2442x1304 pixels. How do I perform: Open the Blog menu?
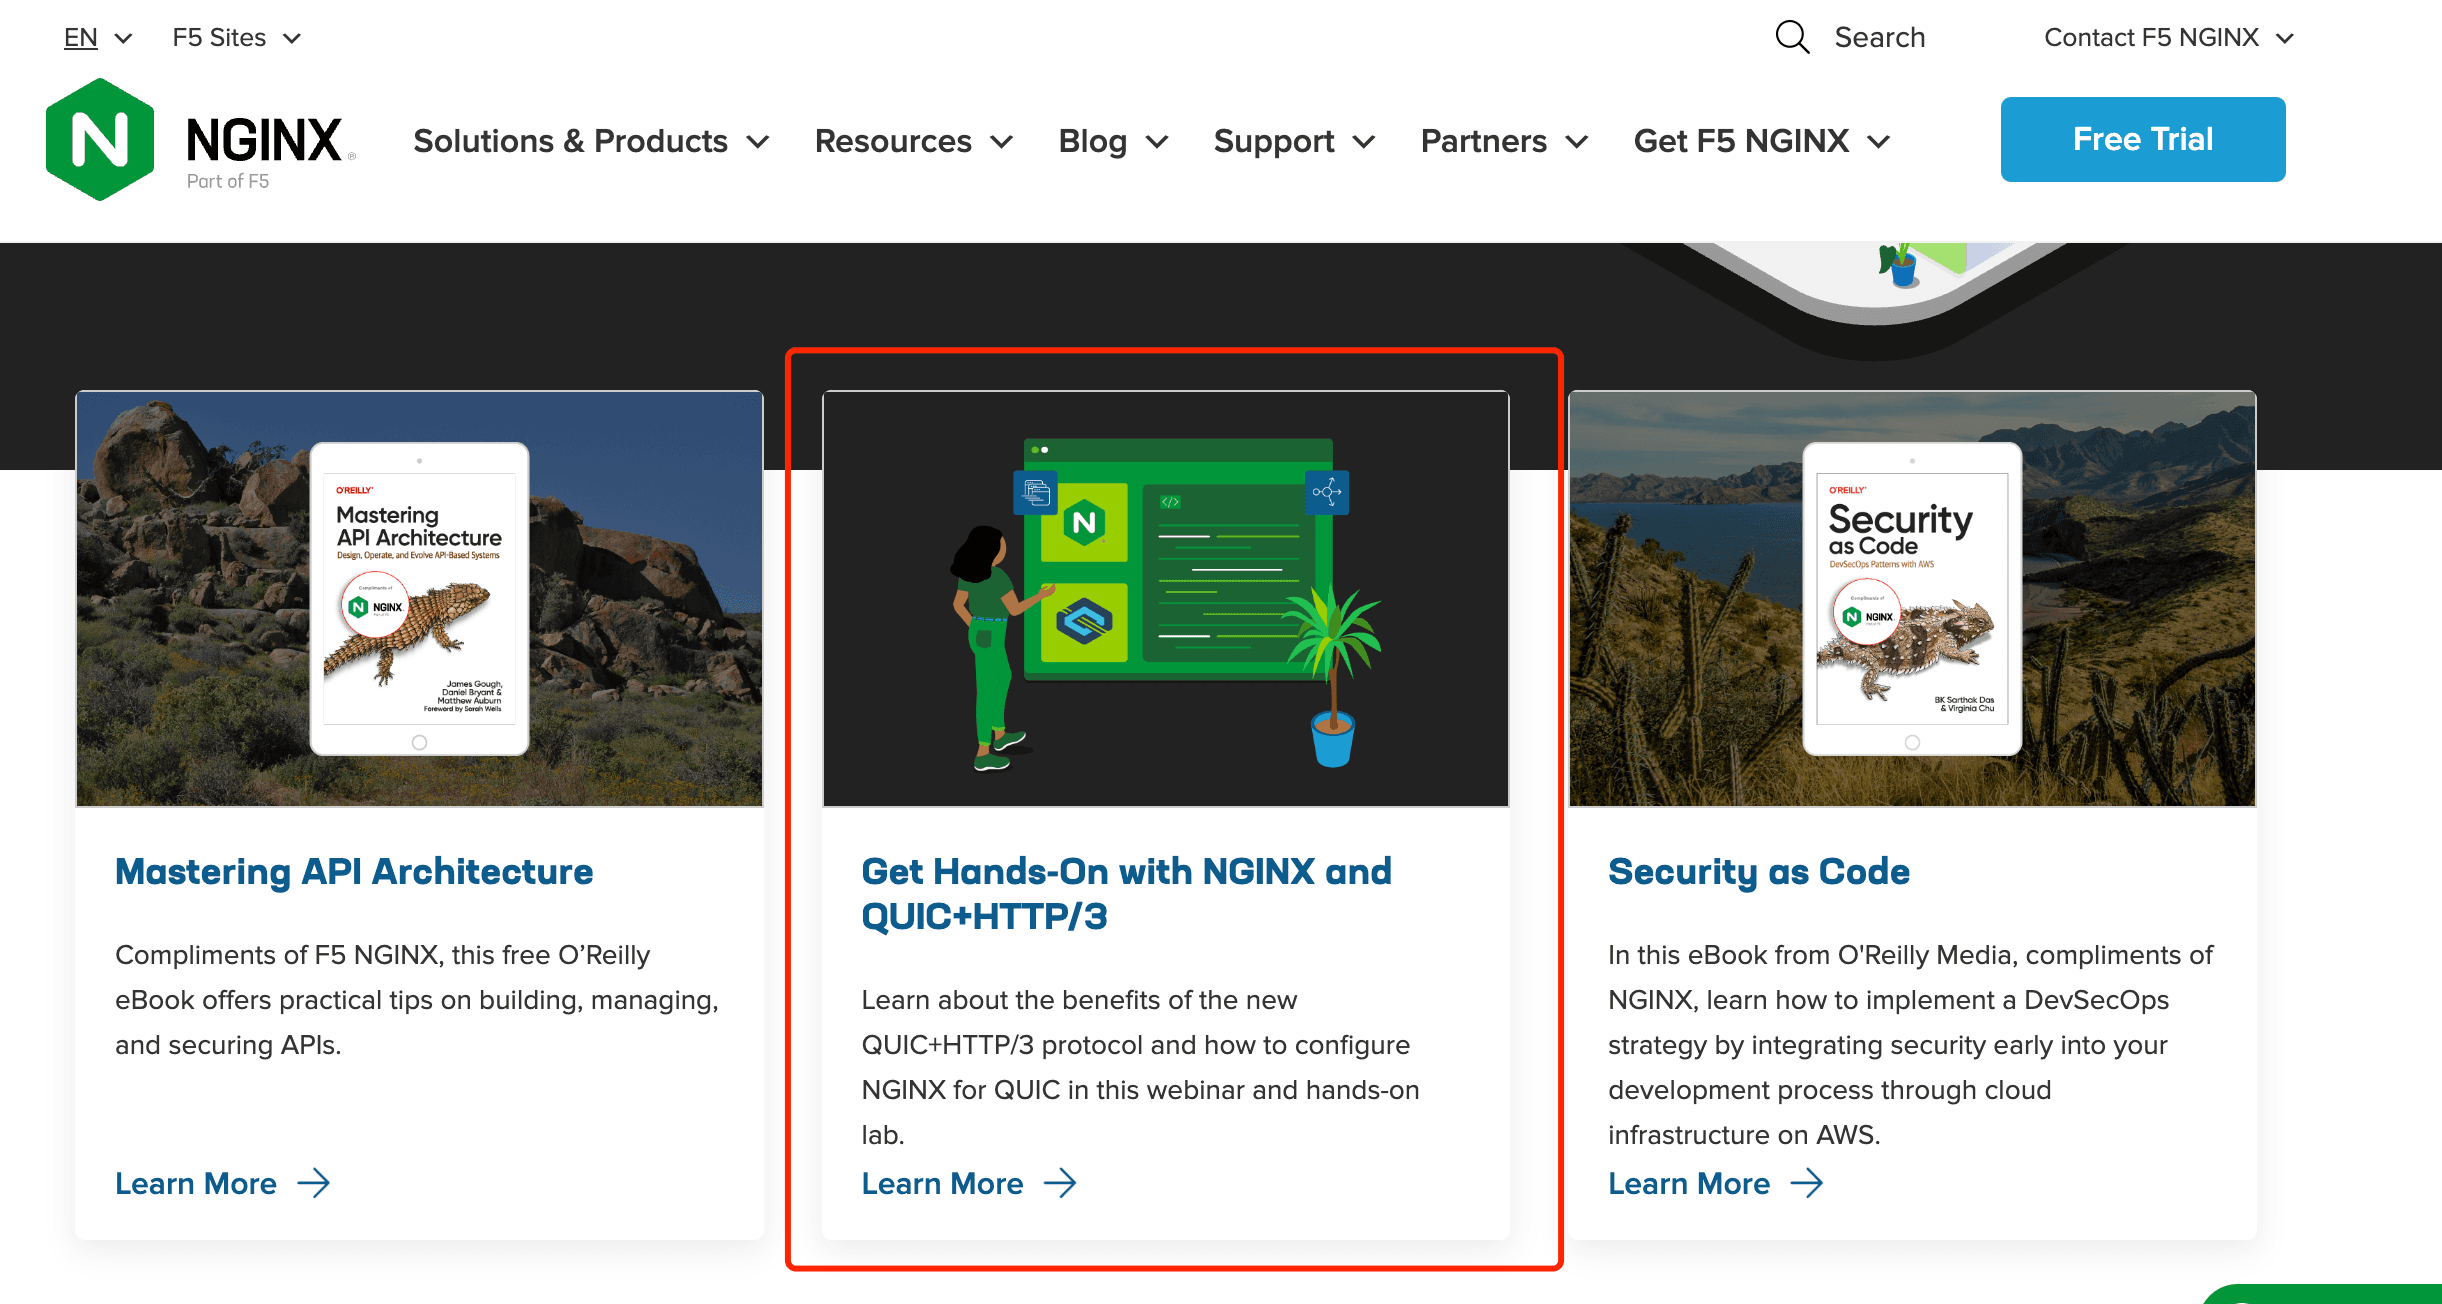[x=1113, y=141]
